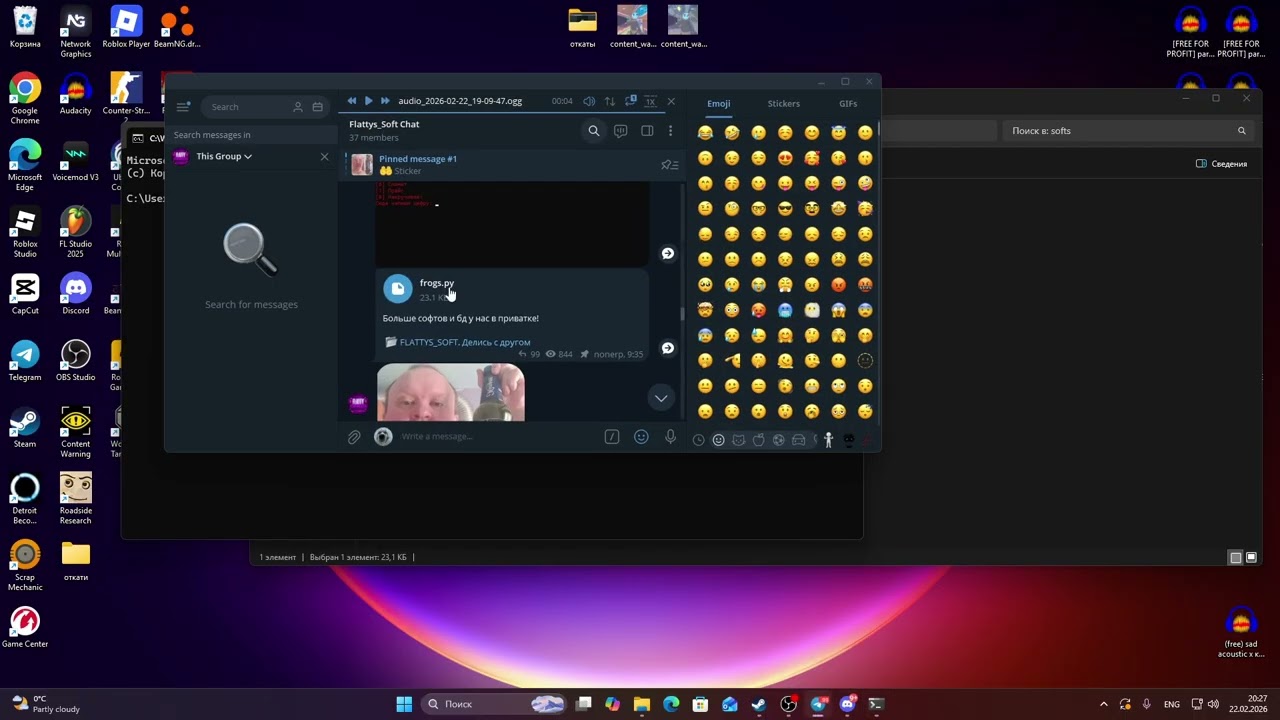Switch Explorer to details list view
Screen dimensions: 1280x720
(1235, 558)
